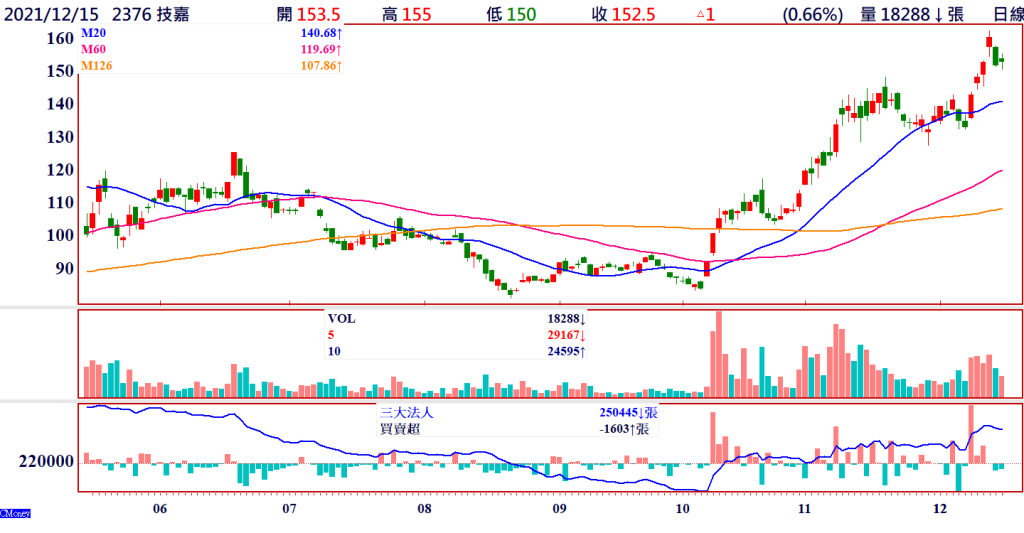Click the CMoney logo in bottom-left corner

pyautogui.click(x=15, y=513)
